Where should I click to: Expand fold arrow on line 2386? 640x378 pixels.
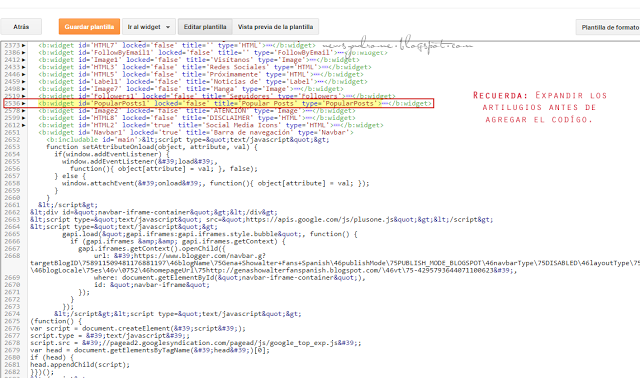pyautogui.click(x=24, y=53)
